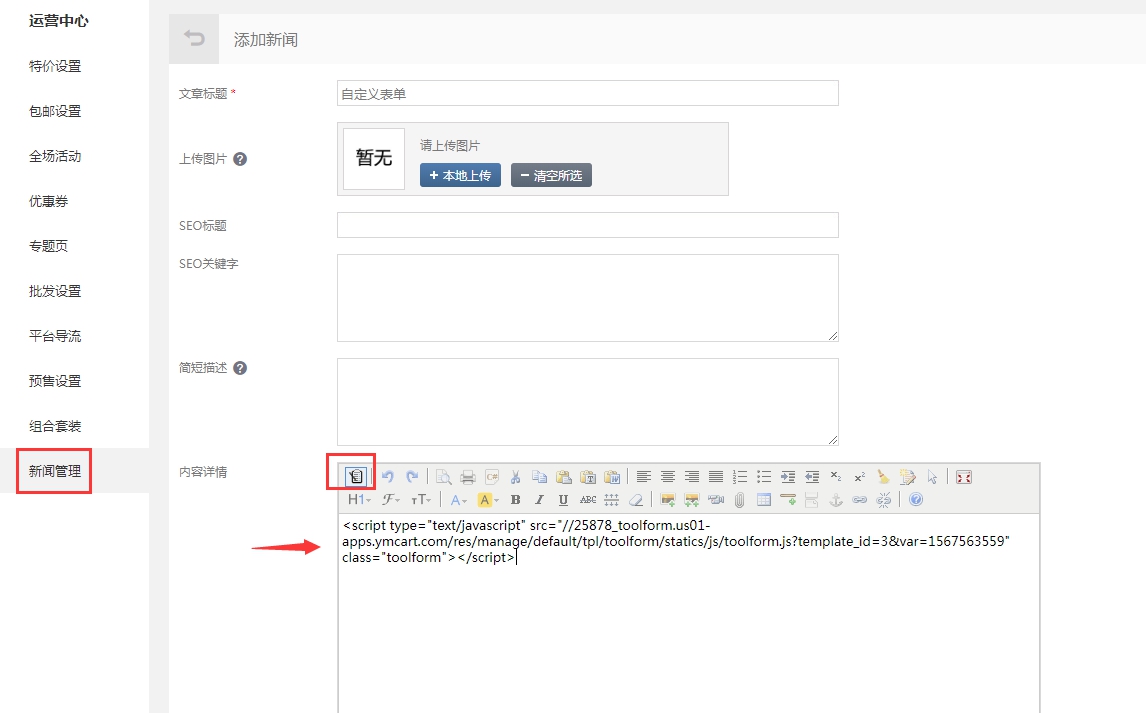Click the SEO标题 input field
This screenshot has width=1146, height=713.
tap(587, 225)
